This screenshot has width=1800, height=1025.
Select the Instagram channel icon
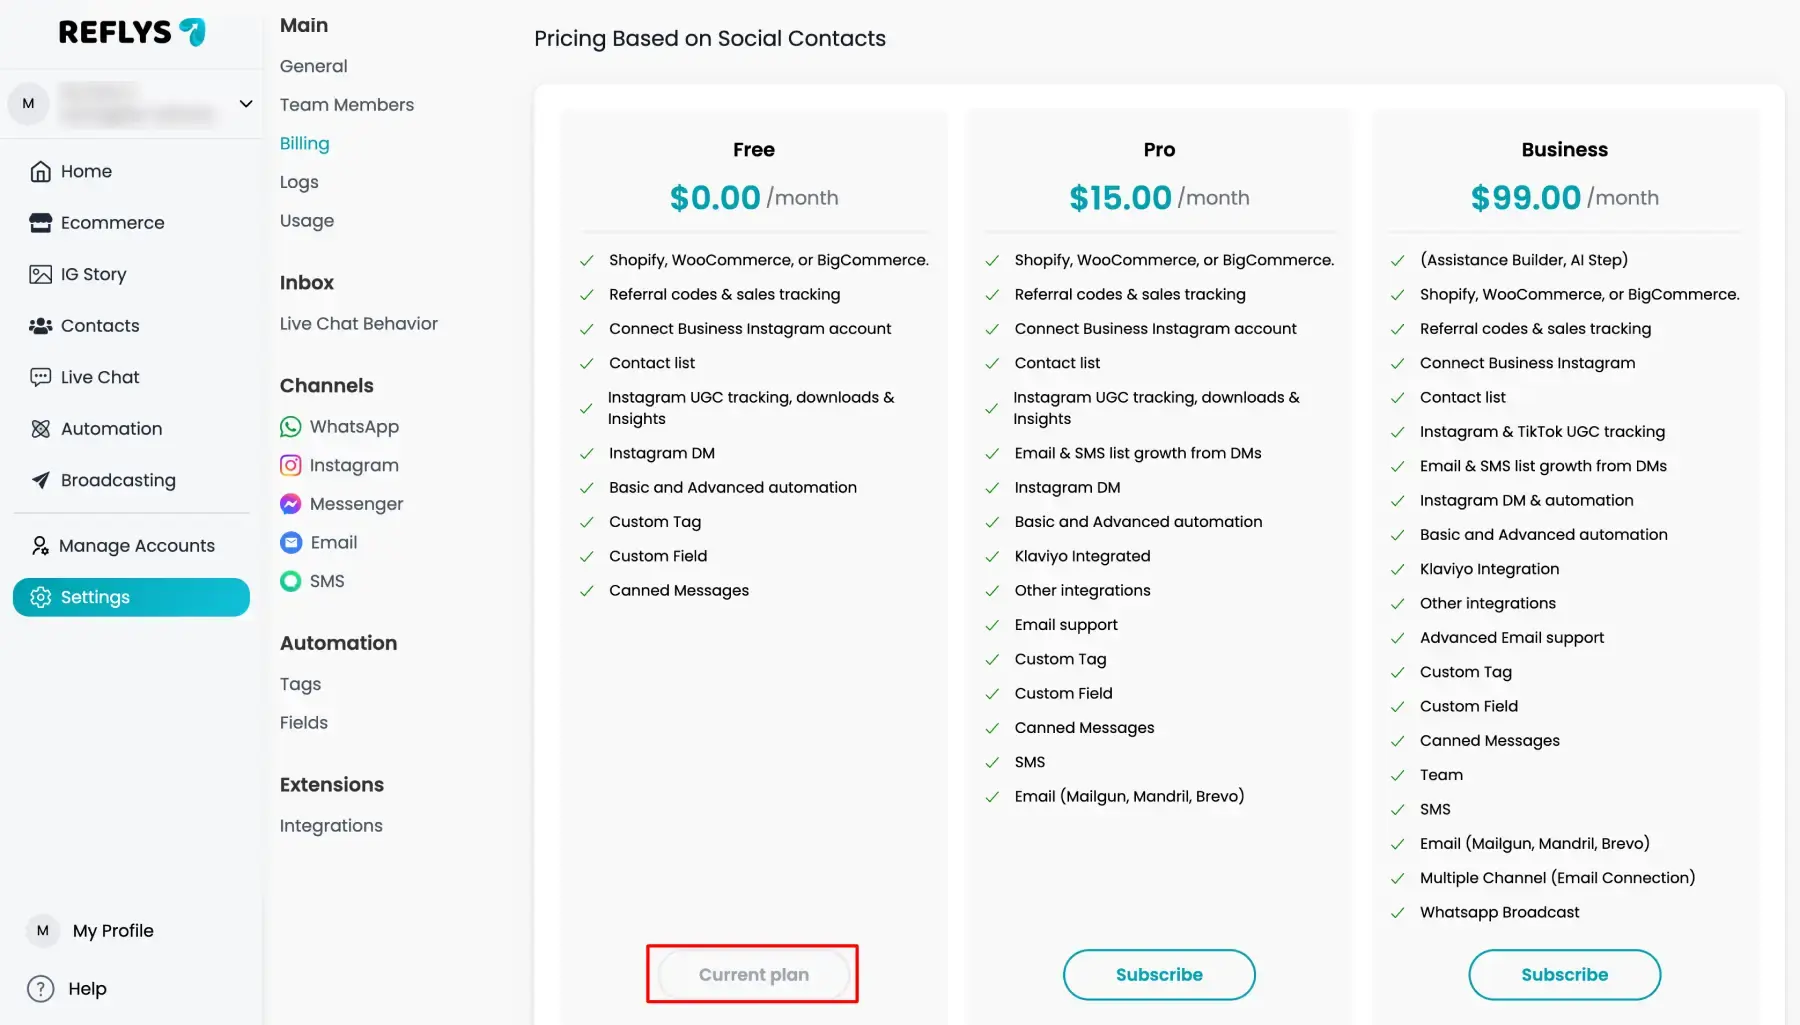290,465
